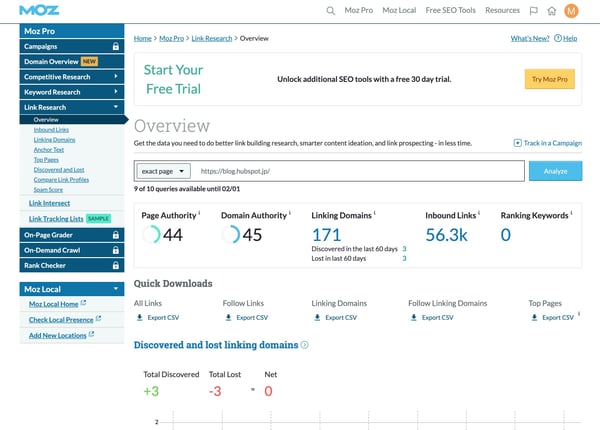
Task: Expand the Competitive Research sidebar section
Action: [x=117, y=75]
